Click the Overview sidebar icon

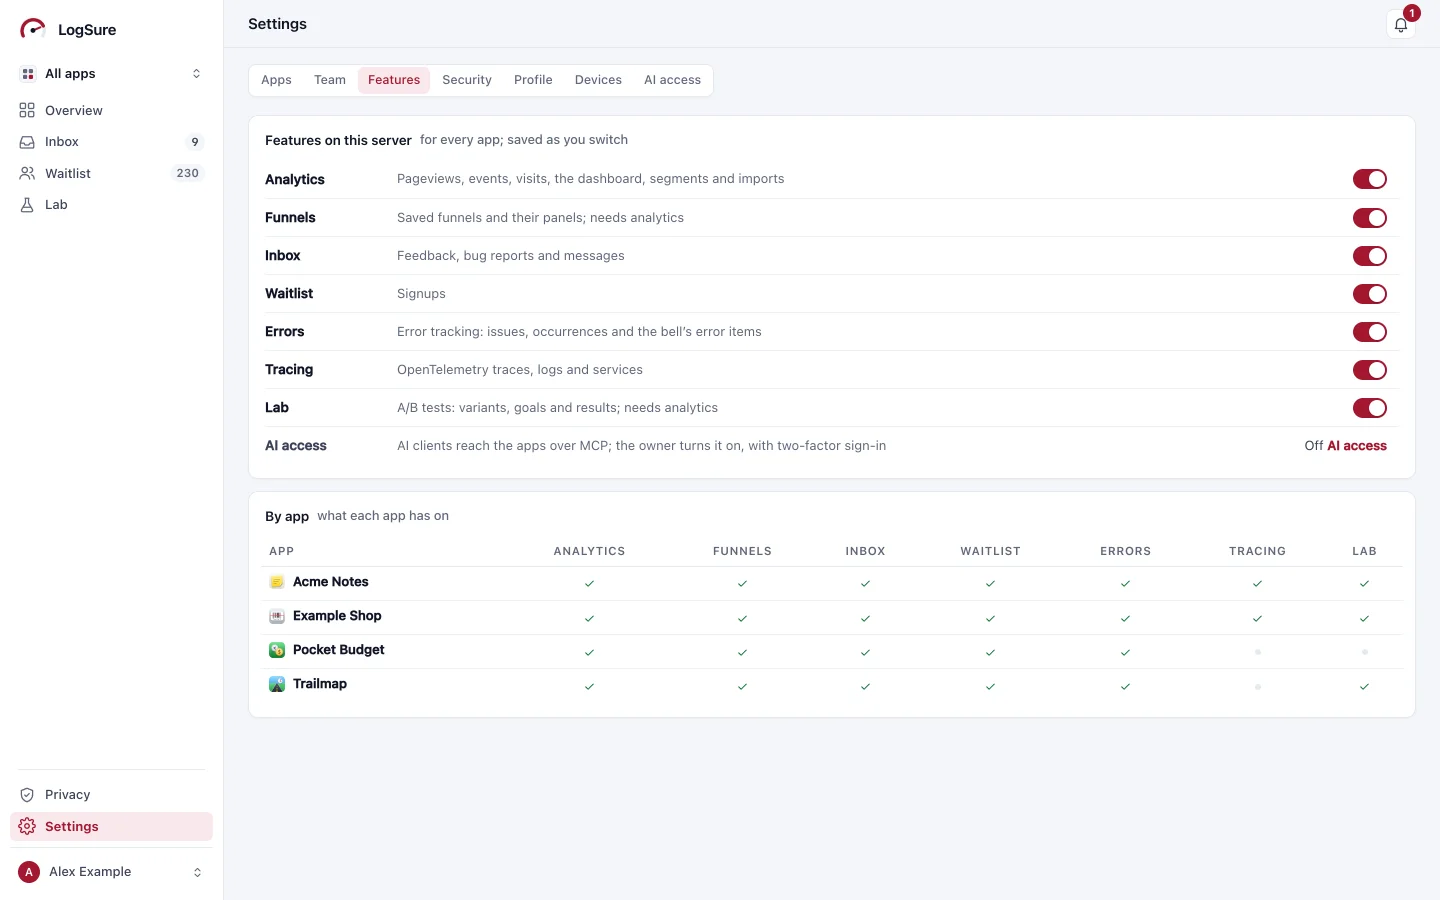click(27, 110)
